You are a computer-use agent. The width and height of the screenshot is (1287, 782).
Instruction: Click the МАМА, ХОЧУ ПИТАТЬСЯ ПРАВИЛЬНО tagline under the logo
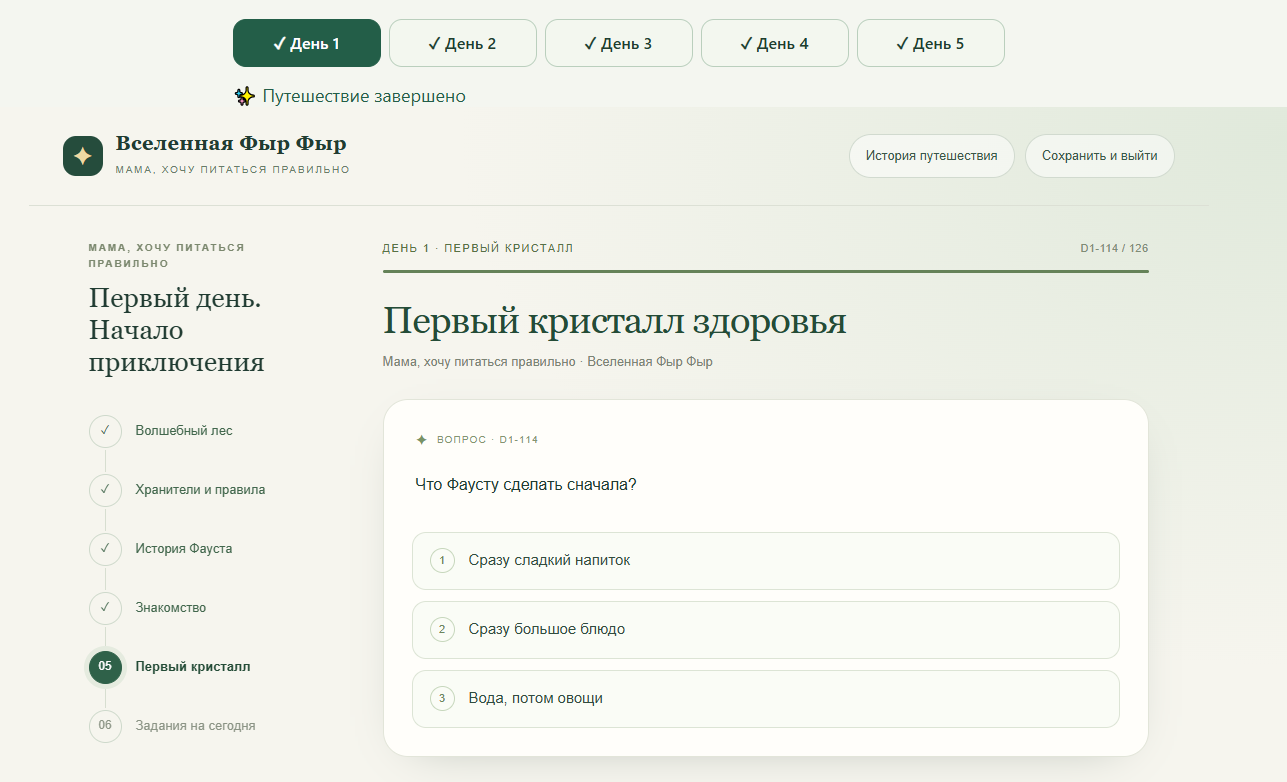point(233,170)
